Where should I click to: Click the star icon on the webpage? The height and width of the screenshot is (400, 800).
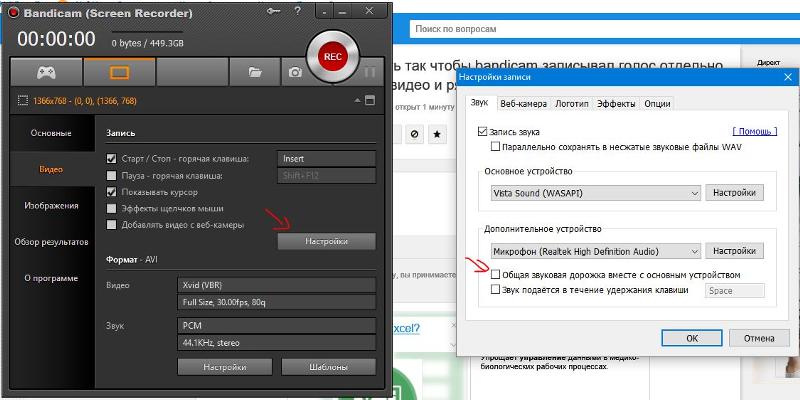click(437, 134)
